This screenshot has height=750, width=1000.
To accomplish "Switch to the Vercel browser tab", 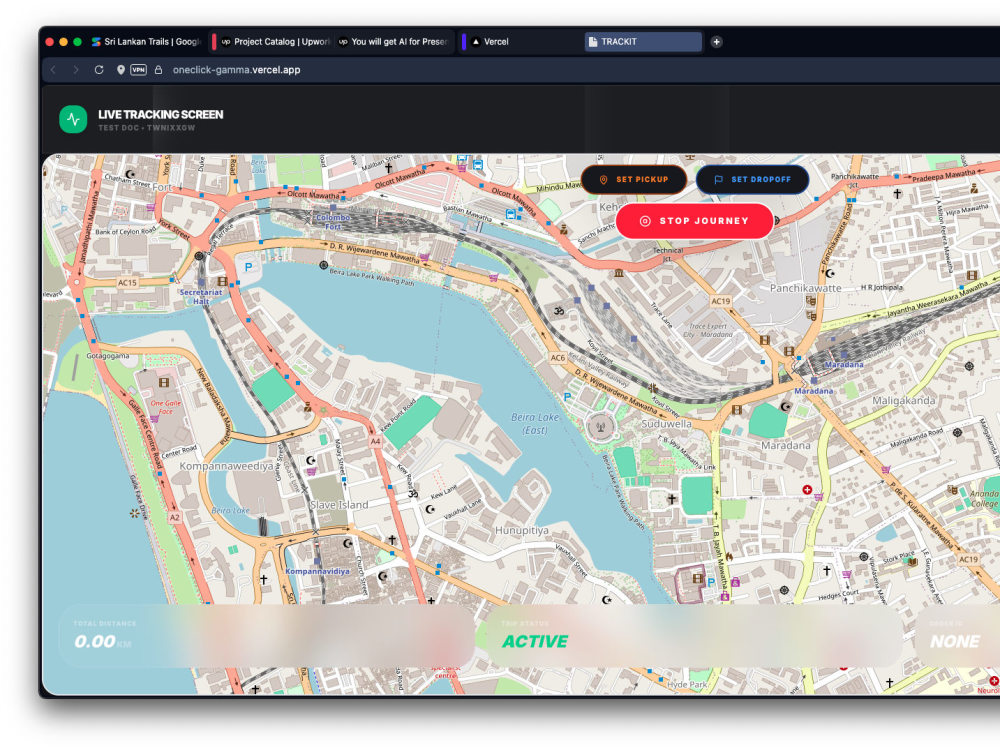I will [523, 42].
